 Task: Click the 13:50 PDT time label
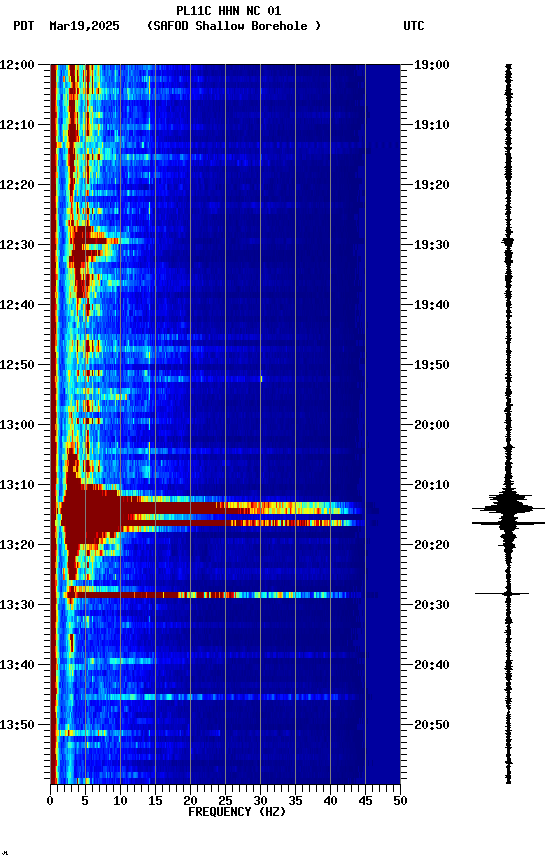(17, 726)
